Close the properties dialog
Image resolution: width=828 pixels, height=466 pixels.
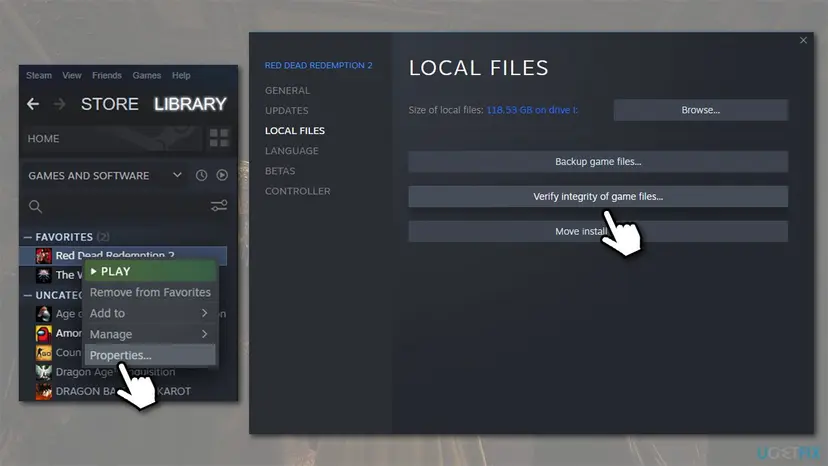(x=803, y=40)
